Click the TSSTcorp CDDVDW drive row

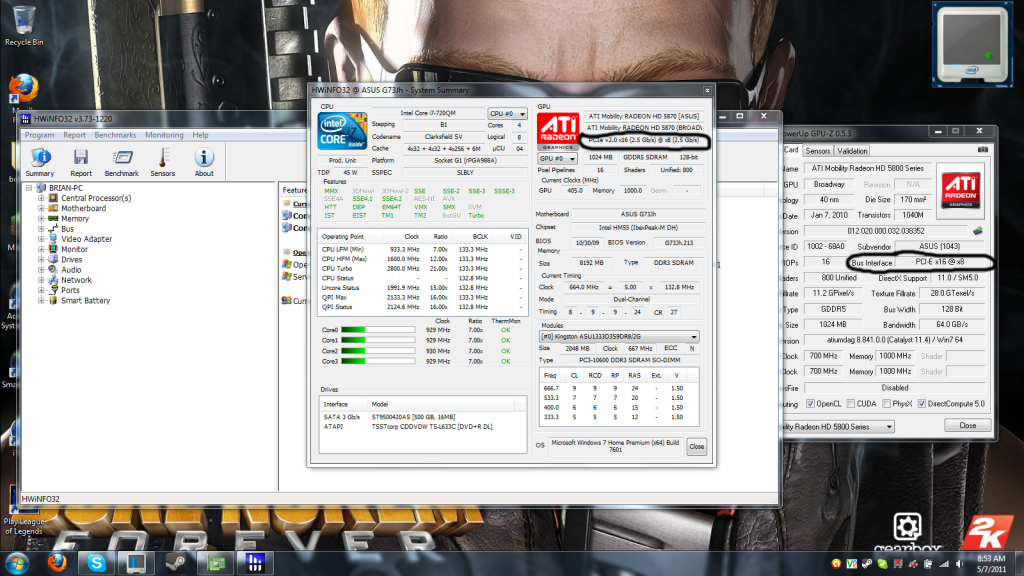click(423, 426)
